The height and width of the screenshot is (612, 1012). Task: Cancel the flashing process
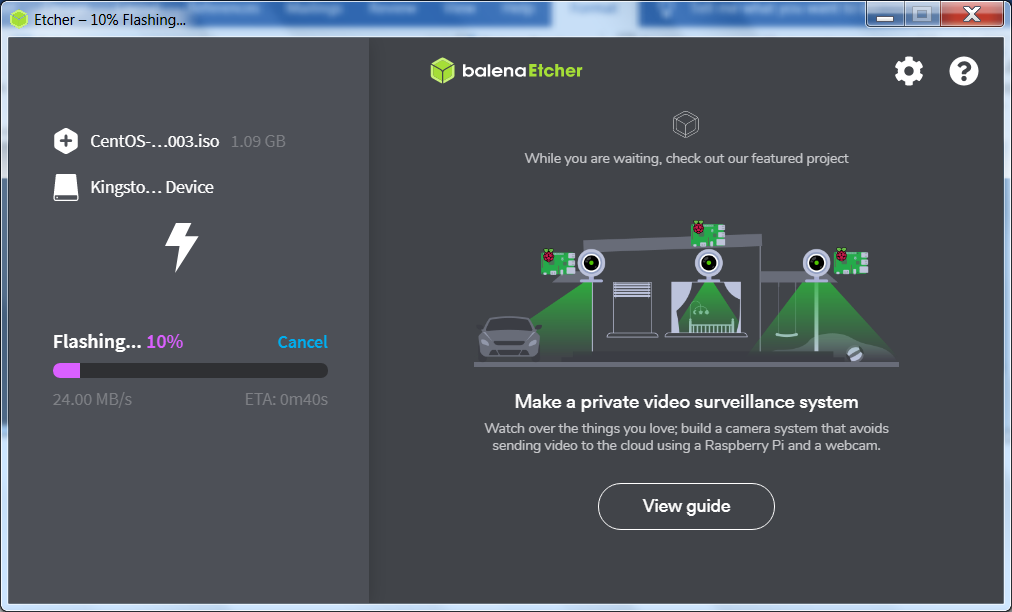click(x=302, y=342)
